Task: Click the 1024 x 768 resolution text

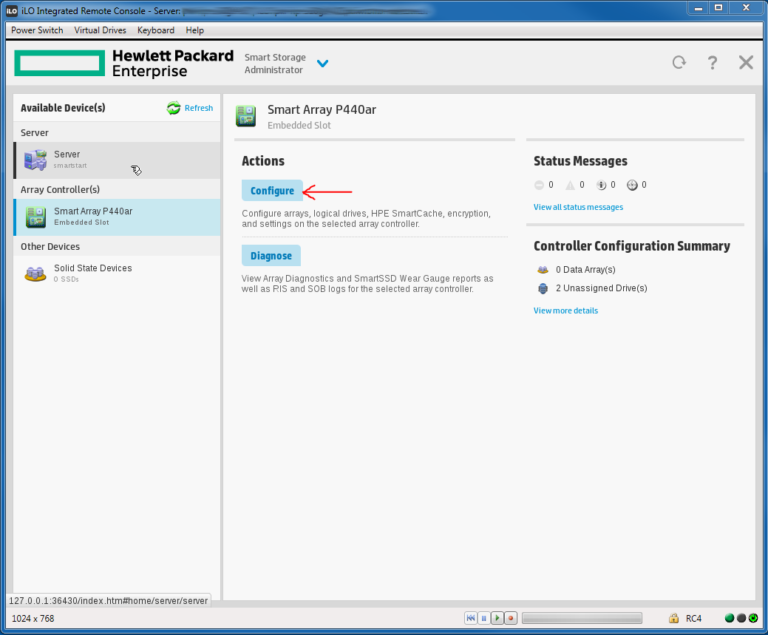Action: click(x=33, y=618)
